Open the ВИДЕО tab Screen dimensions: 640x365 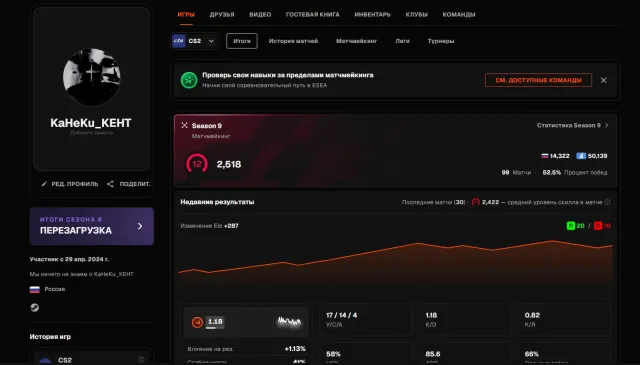[x=260, y=14]
